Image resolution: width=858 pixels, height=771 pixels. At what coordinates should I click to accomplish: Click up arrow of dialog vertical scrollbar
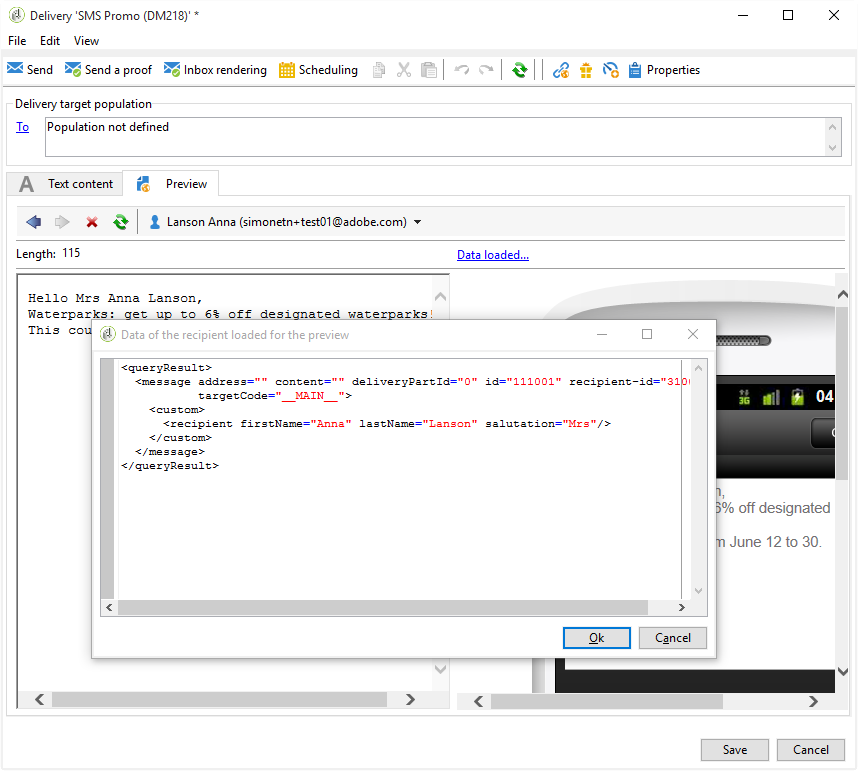coord(698,368)
